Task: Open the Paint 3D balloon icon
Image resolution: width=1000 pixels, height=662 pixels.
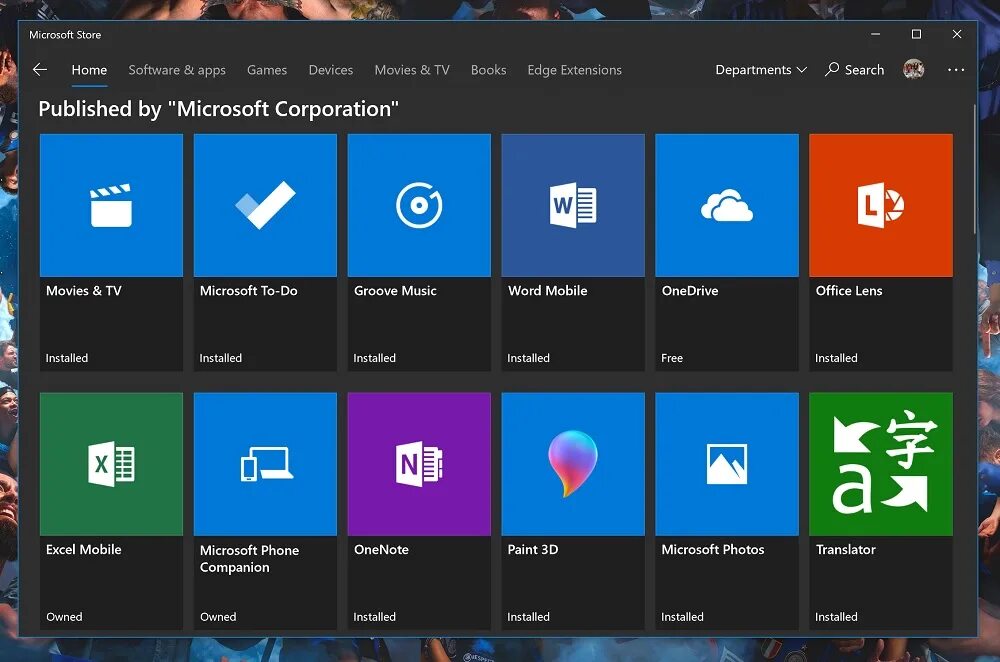Action: 573,464
